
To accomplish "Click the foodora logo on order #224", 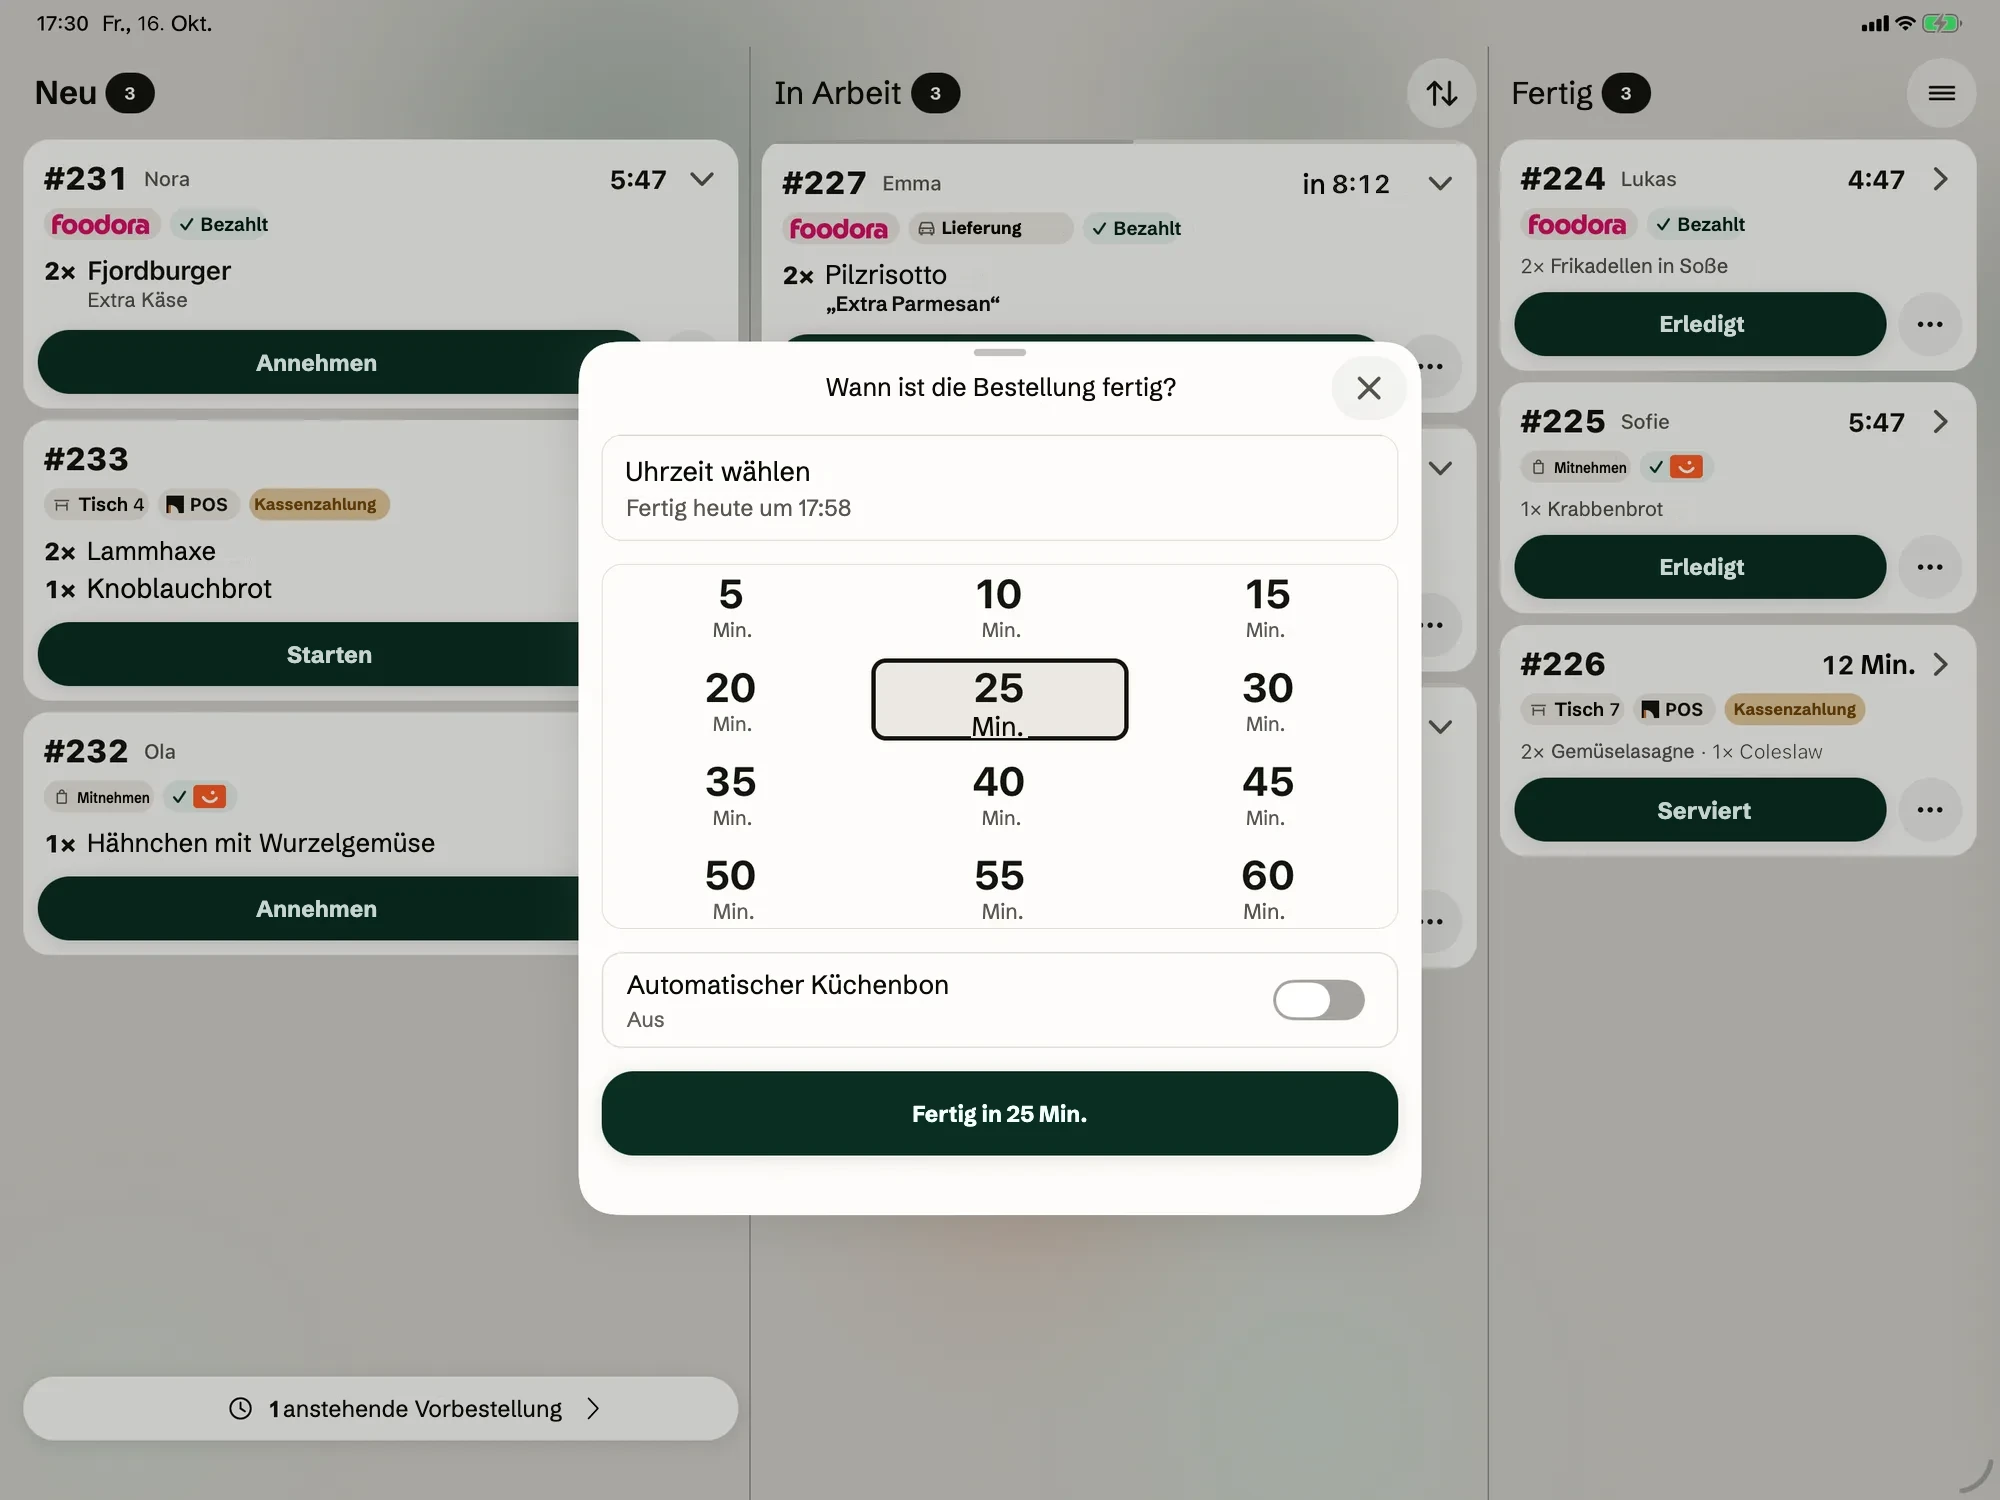I will tap(1576, 224).
